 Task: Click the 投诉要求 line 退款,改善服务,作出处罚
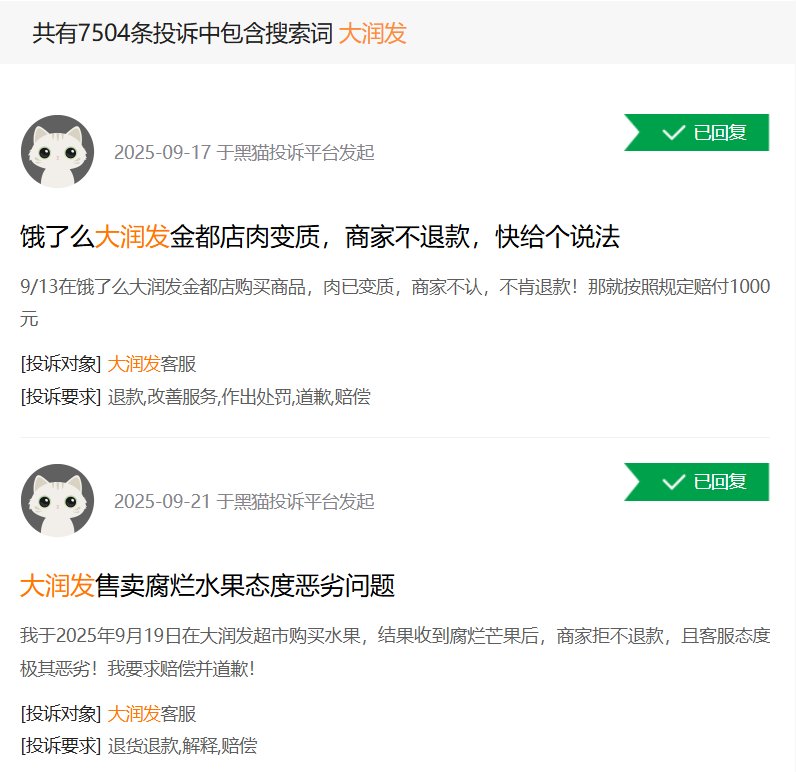tap(195, 396)
